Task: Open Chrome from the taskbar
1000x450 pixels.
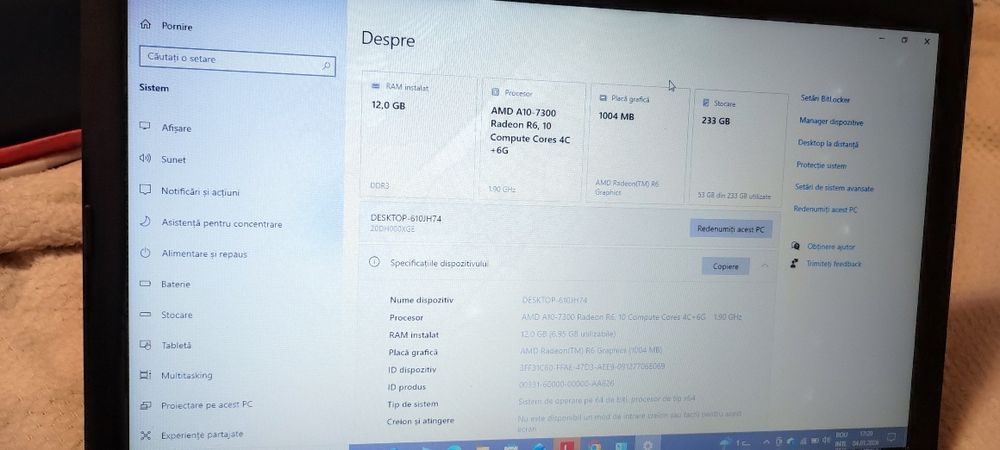Action: [x=594, y=446]
